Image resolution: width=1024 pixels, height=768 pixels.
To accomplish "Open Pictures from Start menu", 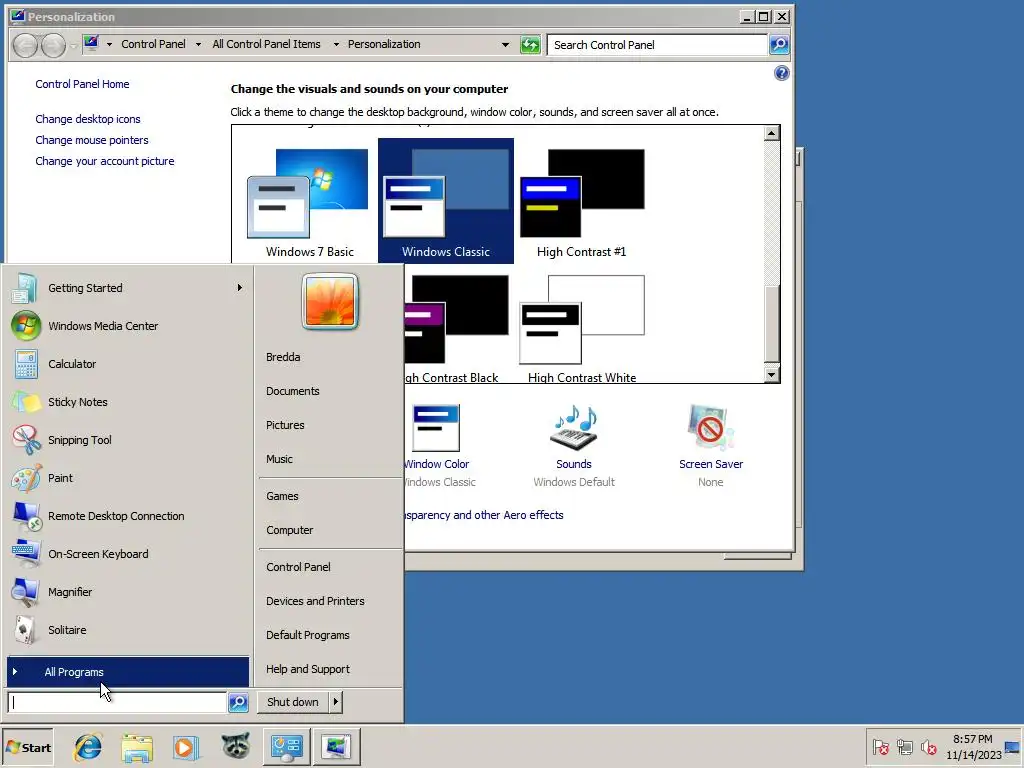I will tap(285, 425).
